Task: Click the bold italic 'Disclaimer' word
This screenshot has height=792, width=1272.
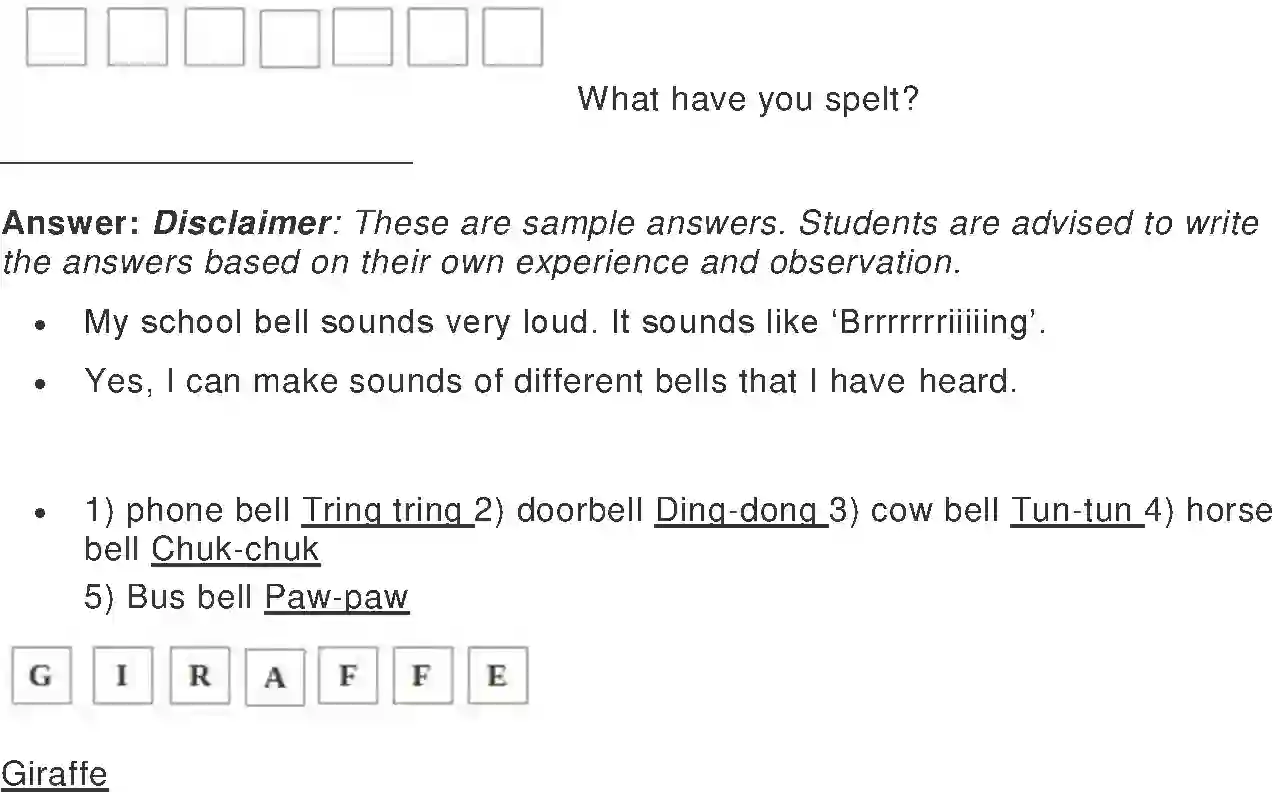Action: [x=240, y=223]
